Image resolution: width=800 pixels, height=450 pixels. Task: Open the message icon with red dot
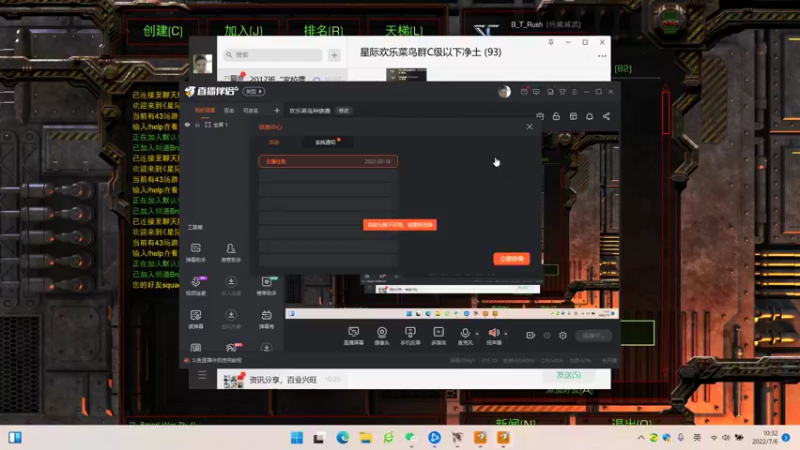(x=524, y=92)
